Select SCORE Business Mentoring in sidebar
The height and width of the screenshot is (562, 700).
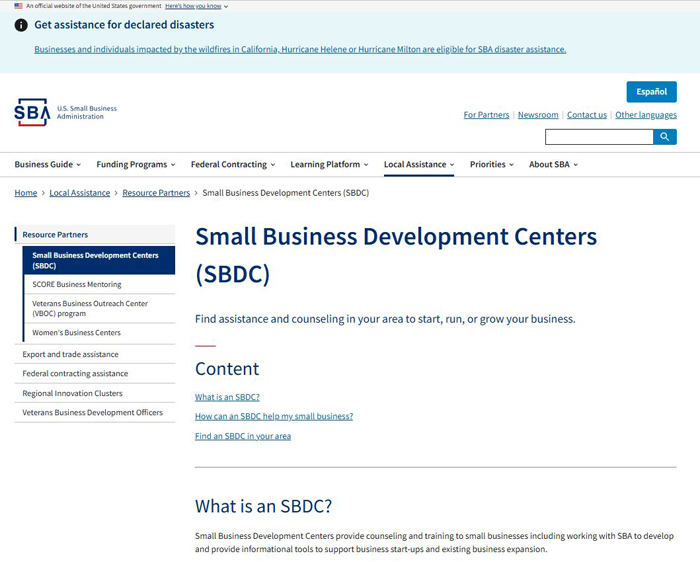point(100,284)
